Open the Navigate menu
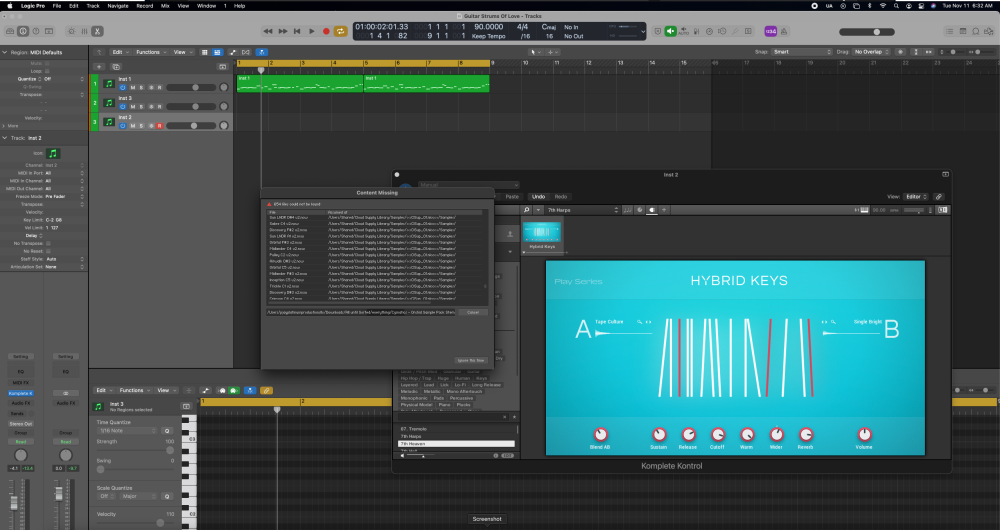Image resolution: width=1000 pixels, height=530 pixels. click(x=118, y=6)
